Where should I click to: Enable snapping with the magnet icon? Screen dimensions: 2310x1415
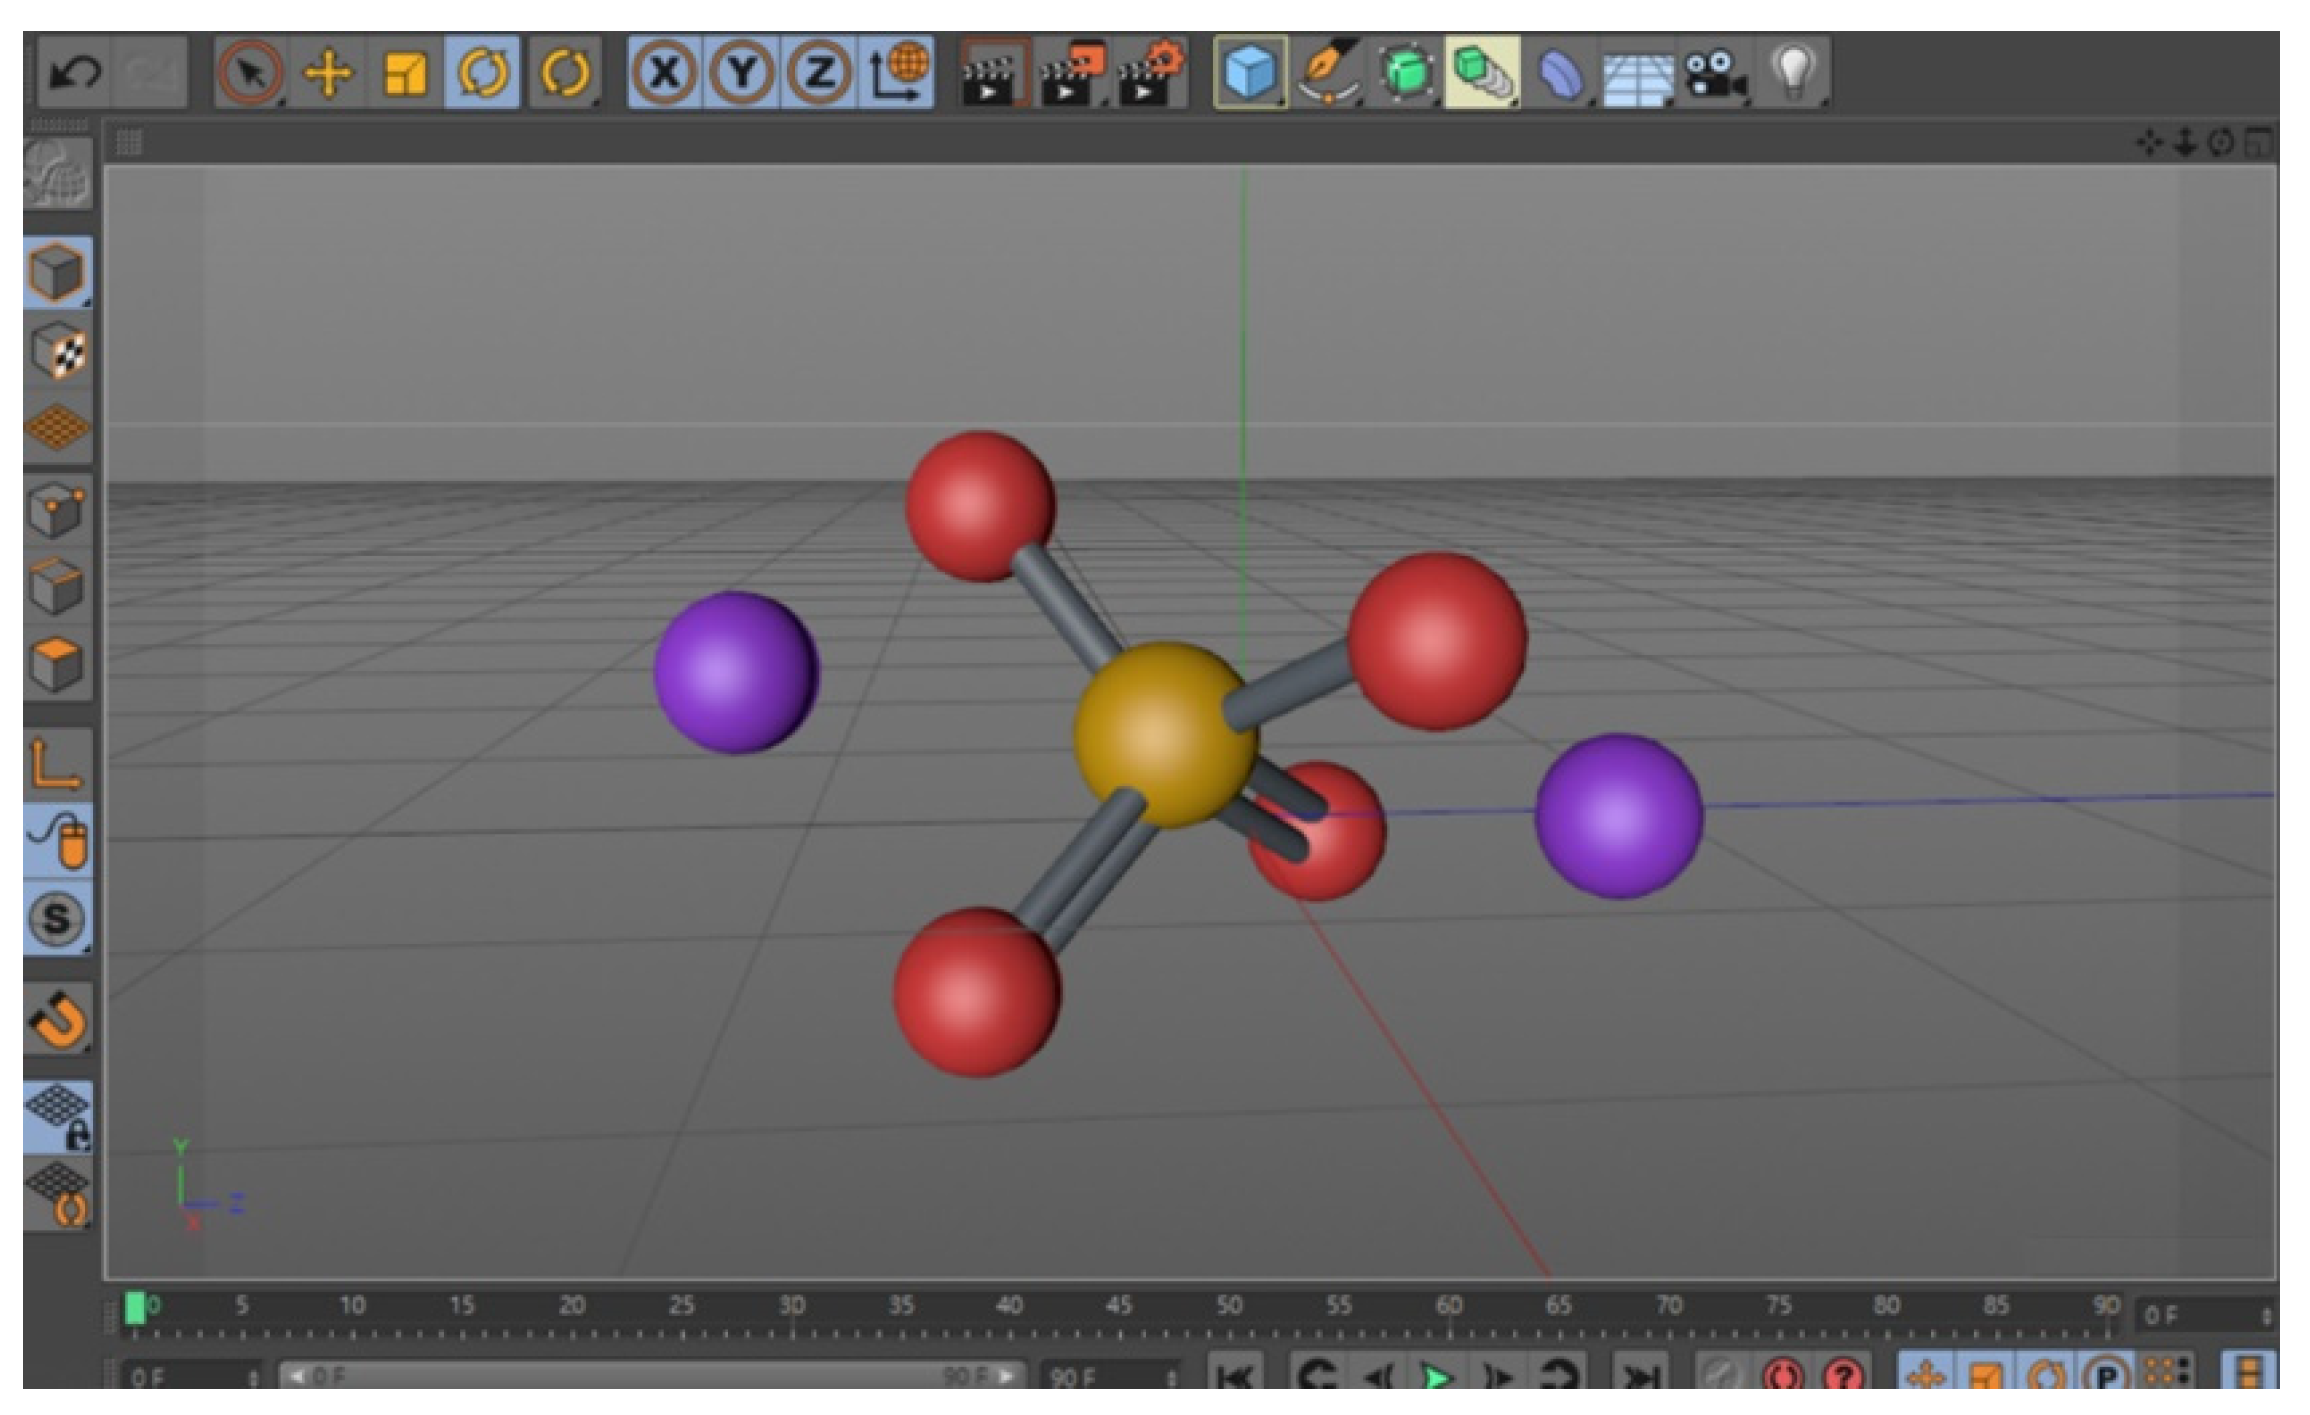point(58,1020)
